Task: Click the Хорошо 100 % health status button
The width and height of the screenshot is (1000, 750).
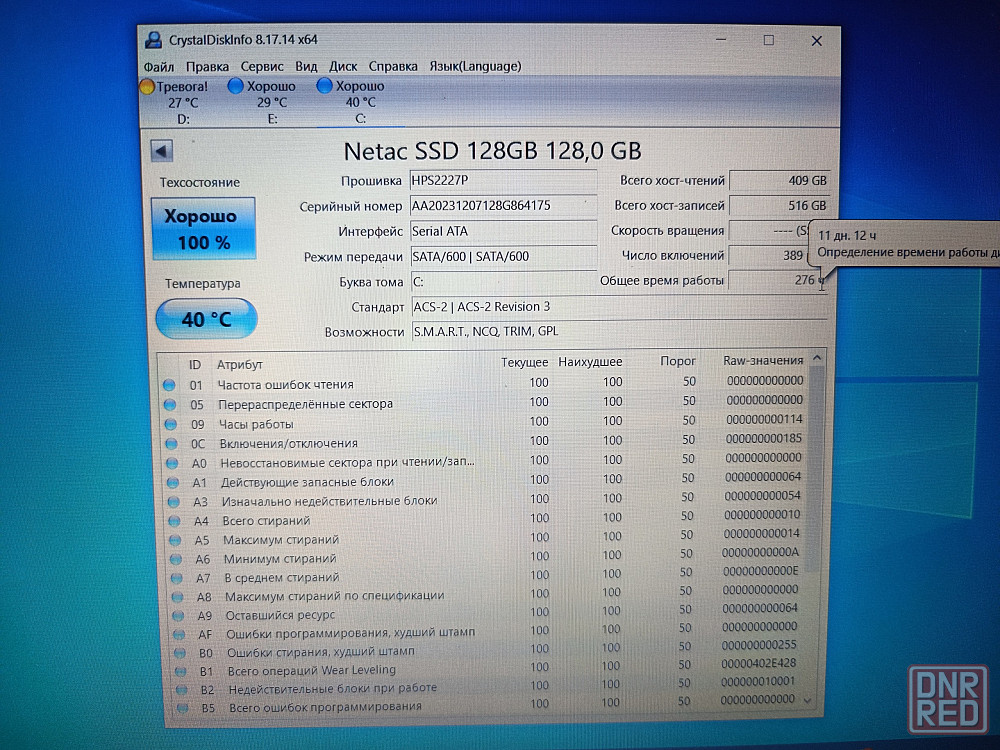Action: pyautogui.click(x=204, y=229)
